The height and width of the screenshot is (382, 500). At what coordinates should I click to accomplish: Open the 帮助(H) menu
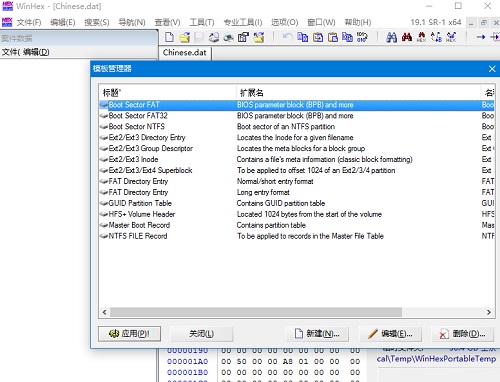point(358,22)
